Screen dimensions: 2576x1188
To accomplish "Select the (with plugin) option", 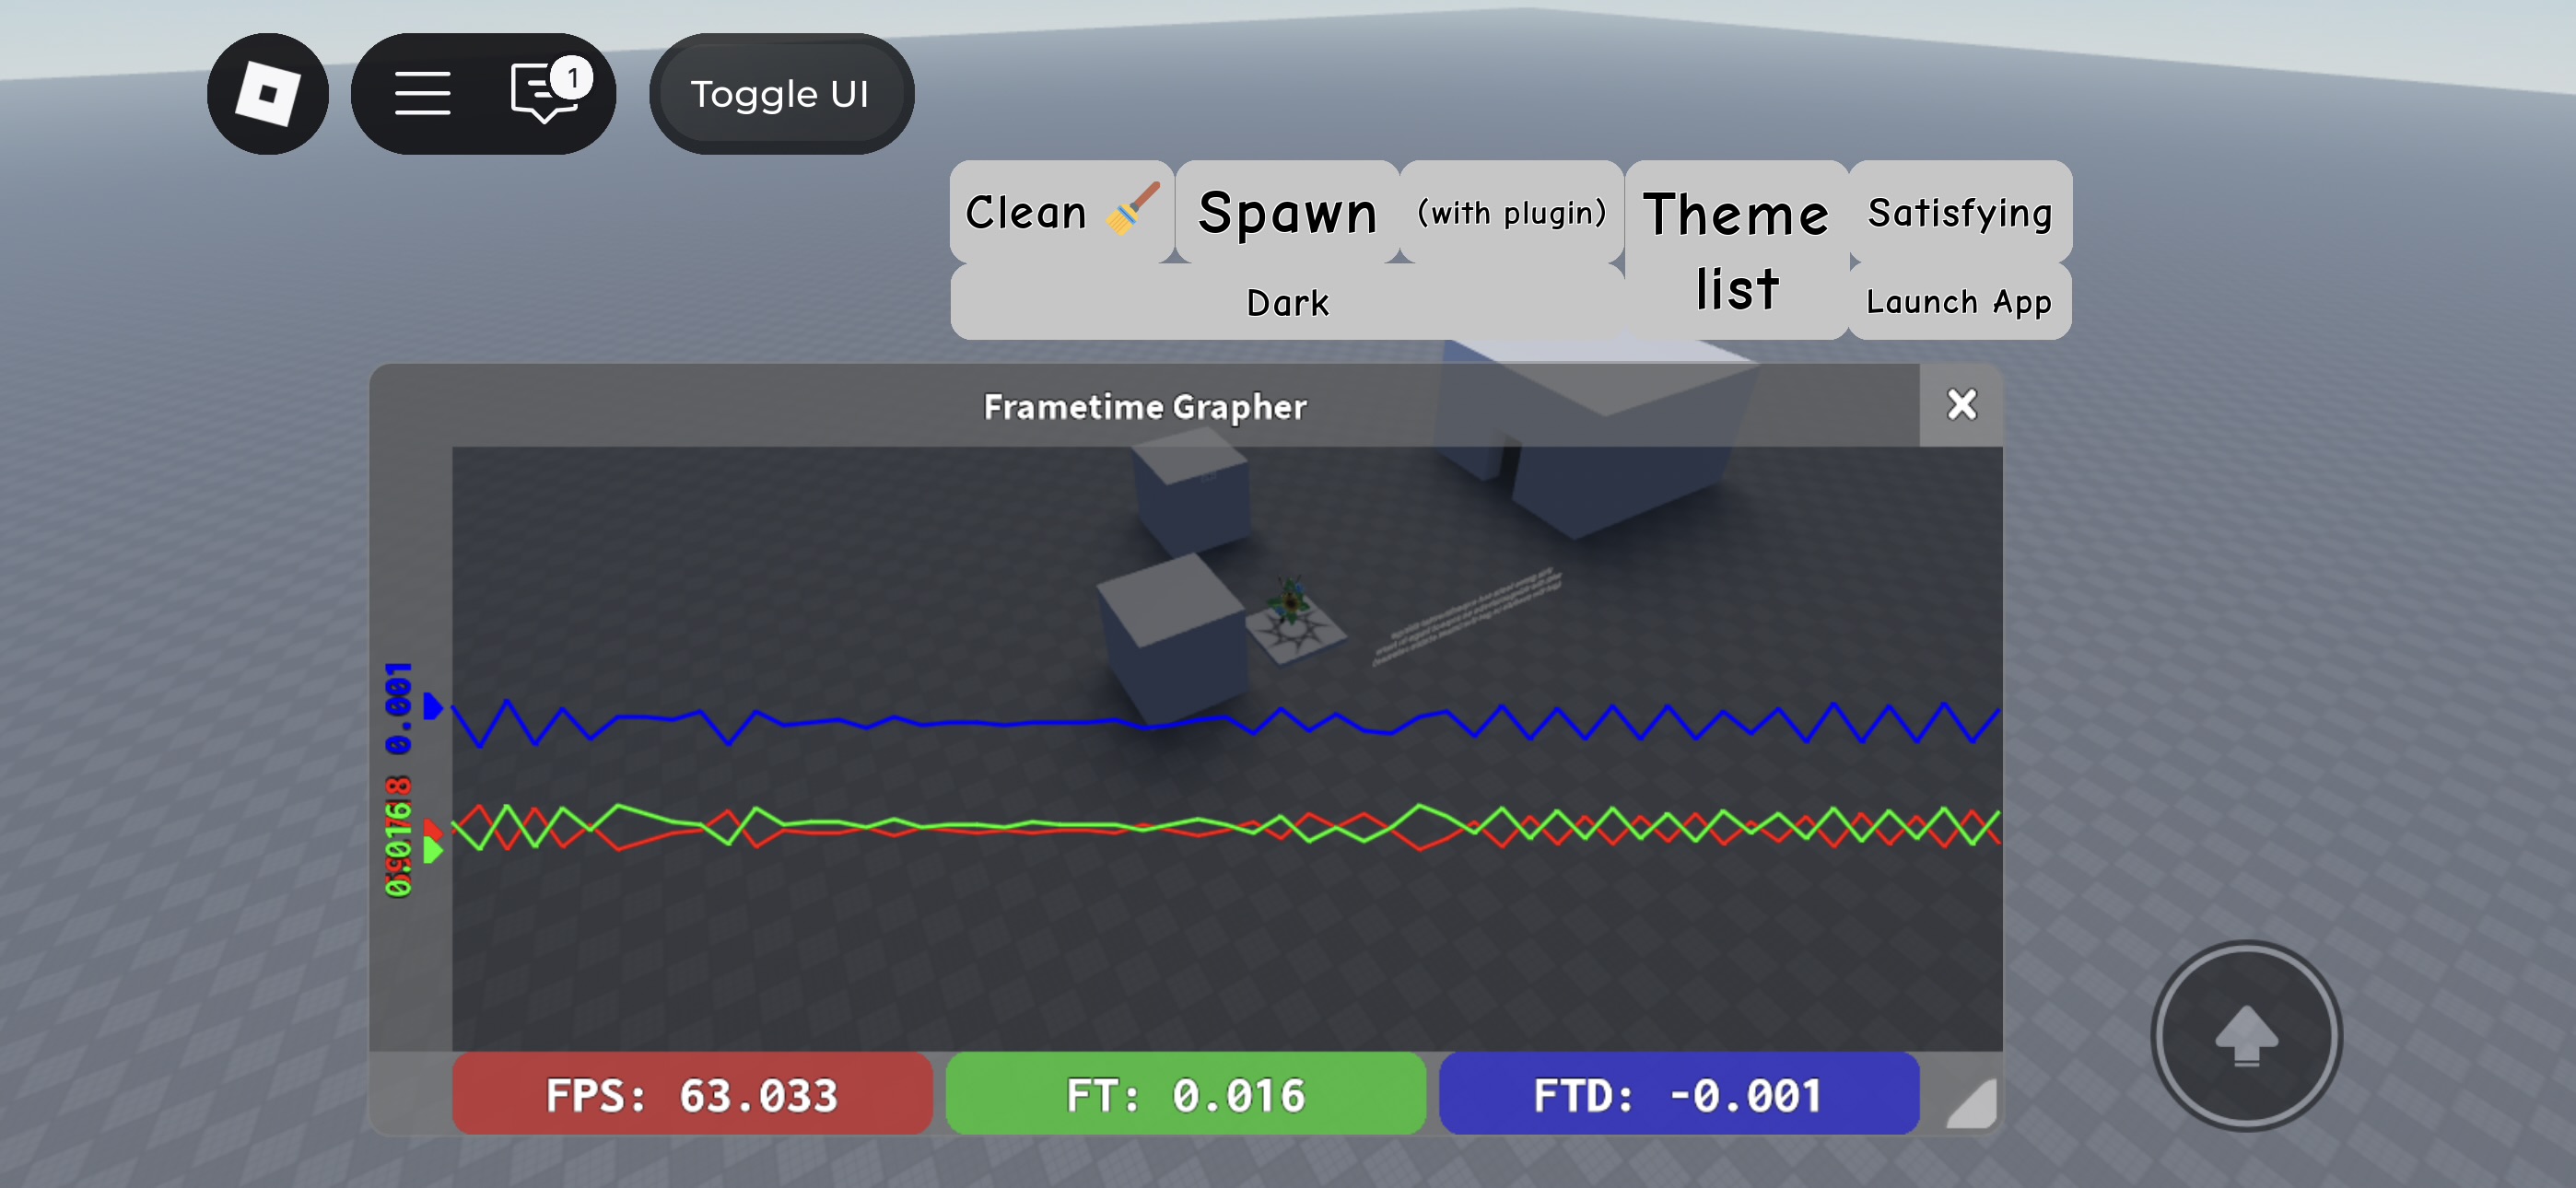I will 1511,212.
